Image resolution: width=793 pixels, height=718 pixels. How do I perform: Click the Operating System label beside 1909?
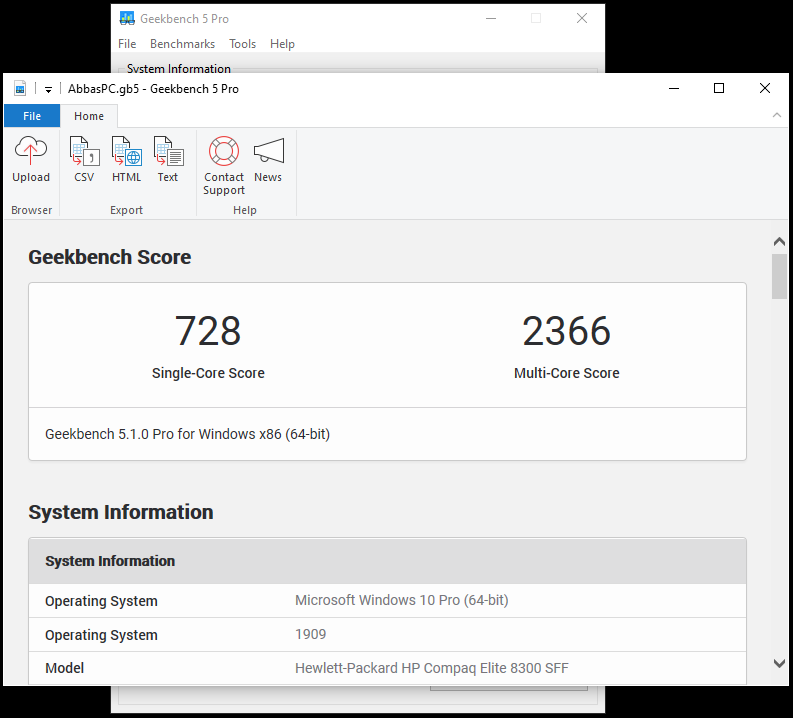[x=101, y=635]
